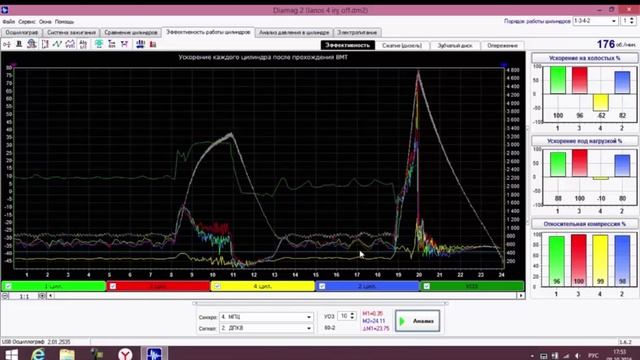Click the horizontal slider bar above the Синхро panel
This screenshot has height=360, width=640.
[x=320, y=303]
